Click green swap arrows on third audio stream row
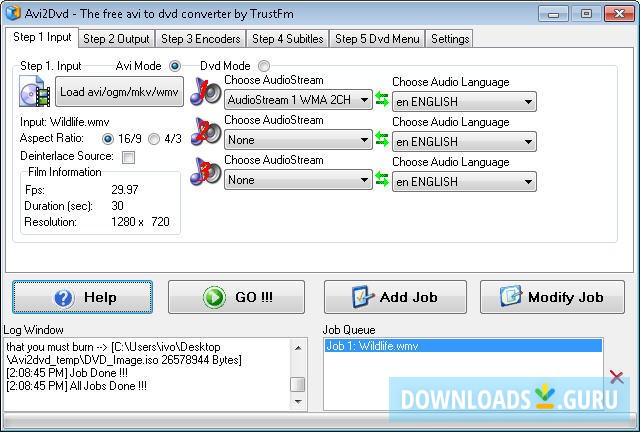The width and height of the screenshot is (640, 432). [382, 179]
